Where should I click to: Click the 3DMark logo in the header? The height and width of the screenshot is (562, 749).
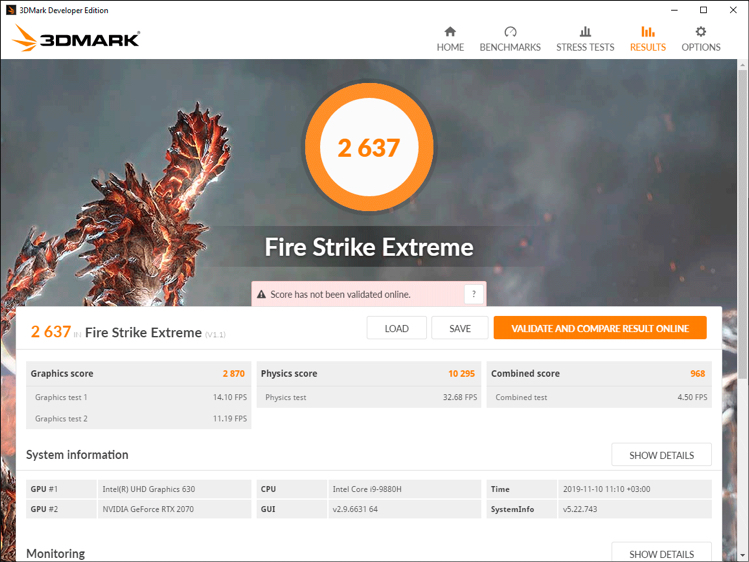pos(76,39)
